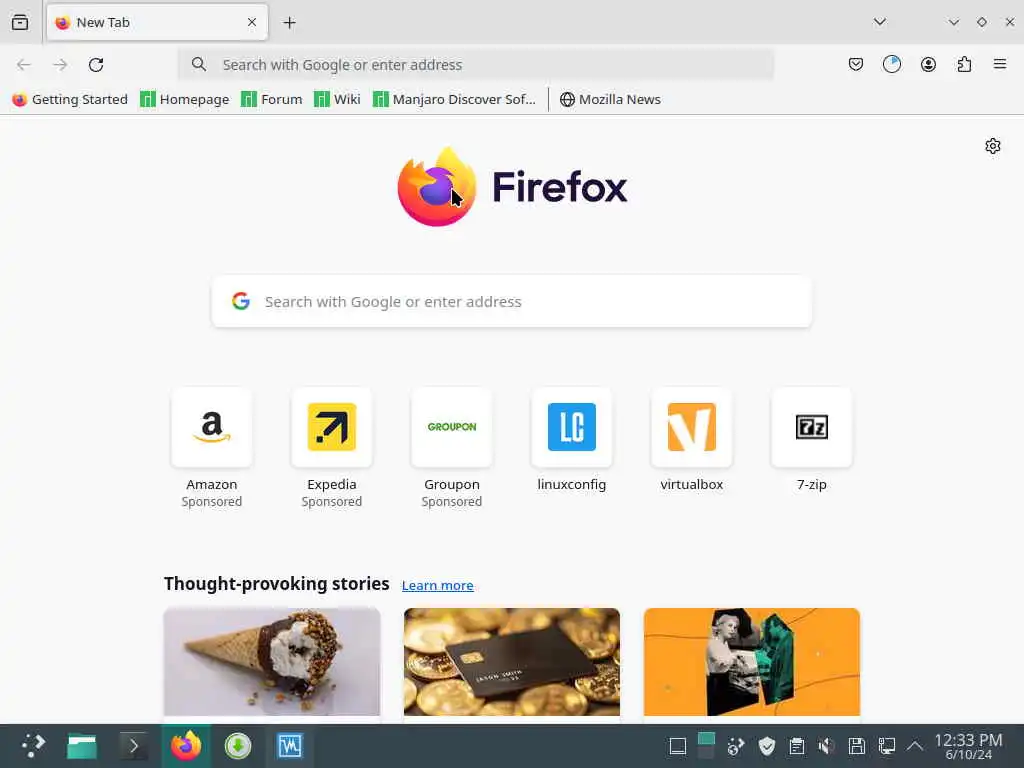Switch desktop with virtual desktop pager
The width and height of the screenshot is (1024, 768).
(x=706, y=746)
